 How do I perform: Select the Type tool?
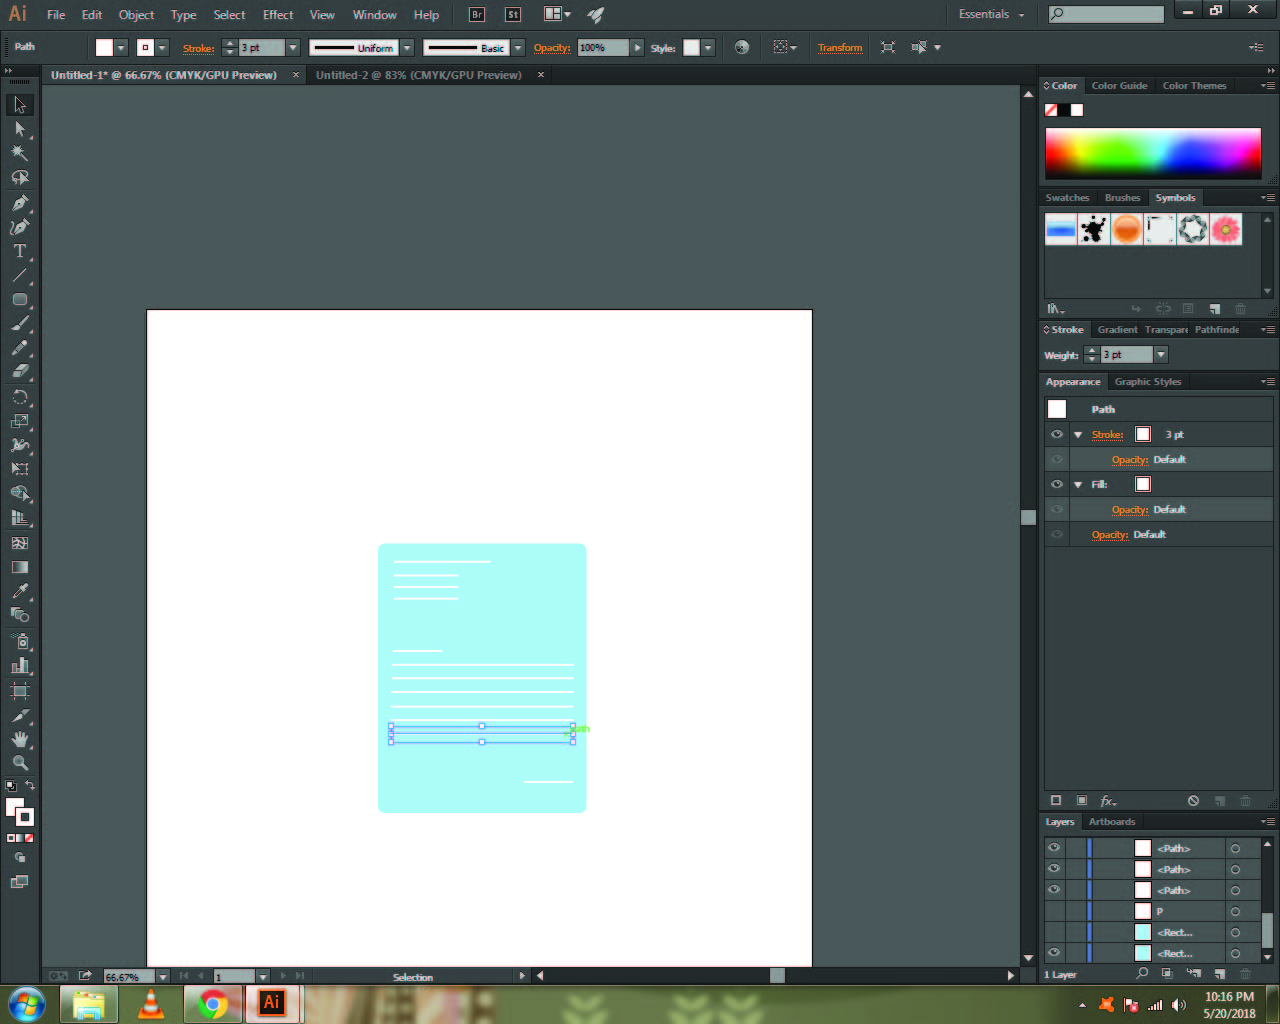click(19, 251)
